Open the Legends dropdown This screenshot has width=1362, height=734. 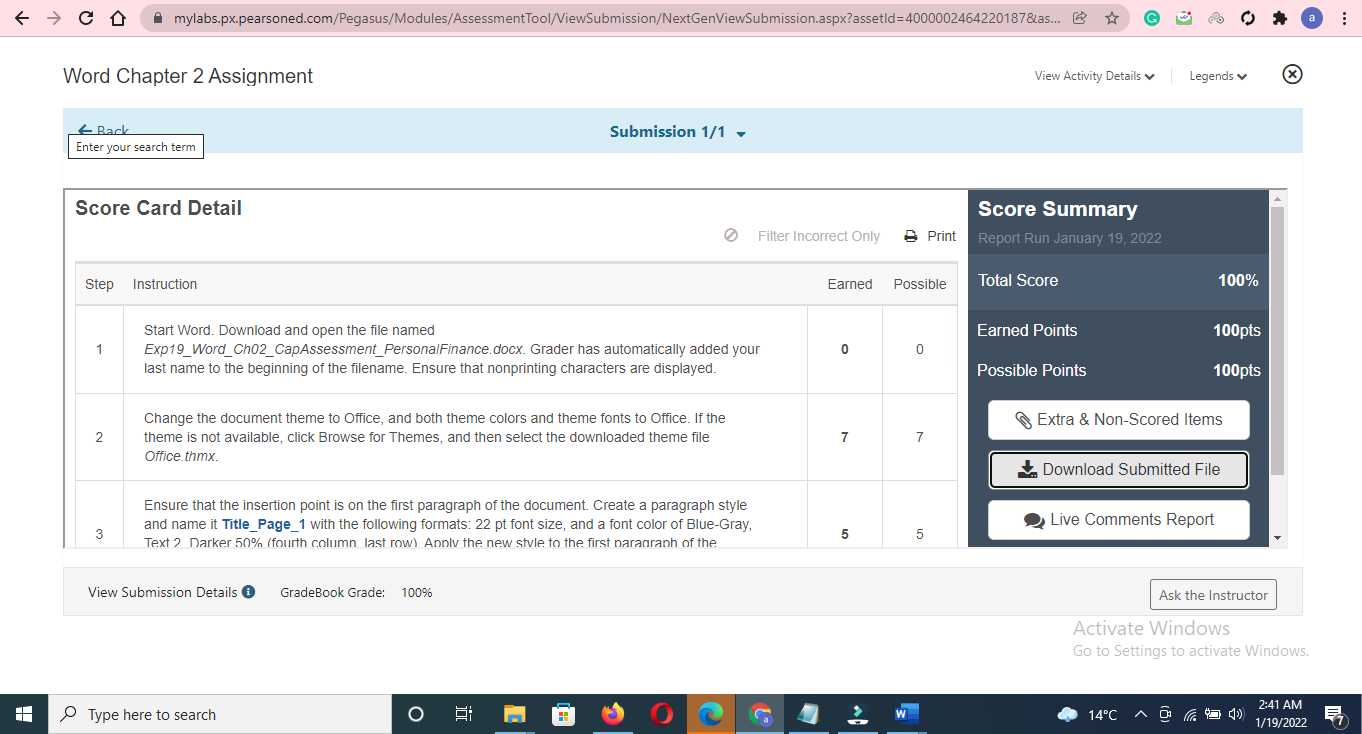coord(1218,76)
